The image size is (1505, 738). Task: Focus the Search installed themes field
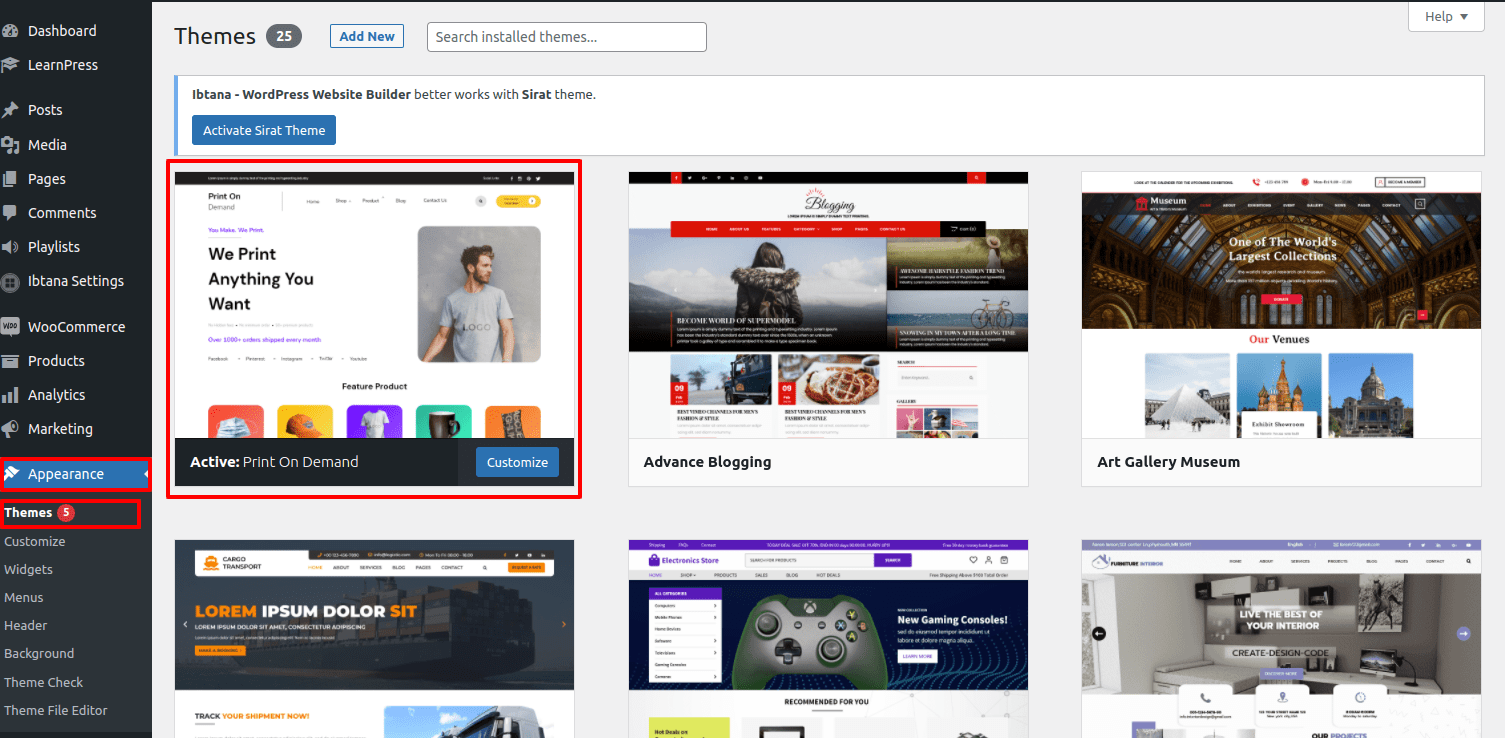point(567,37)
